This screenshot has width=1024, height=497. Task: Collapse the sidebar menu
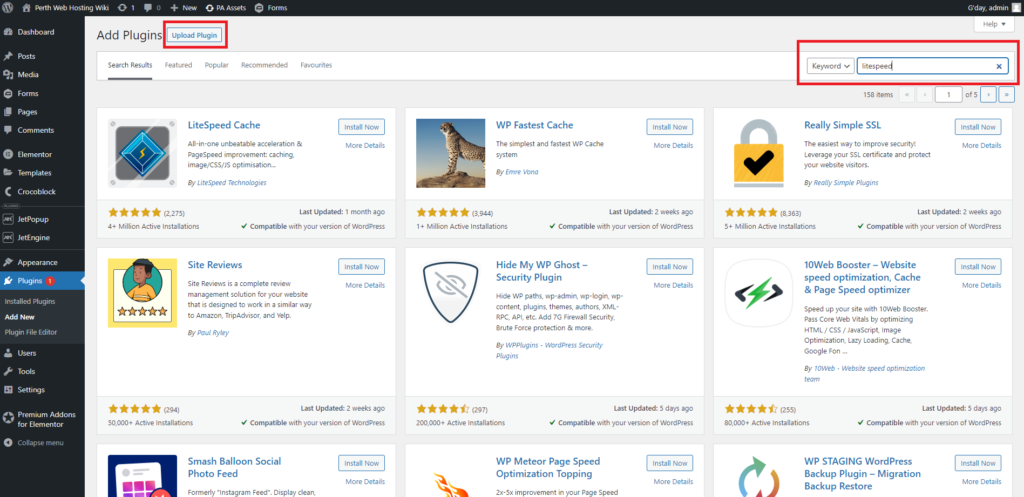42,443
